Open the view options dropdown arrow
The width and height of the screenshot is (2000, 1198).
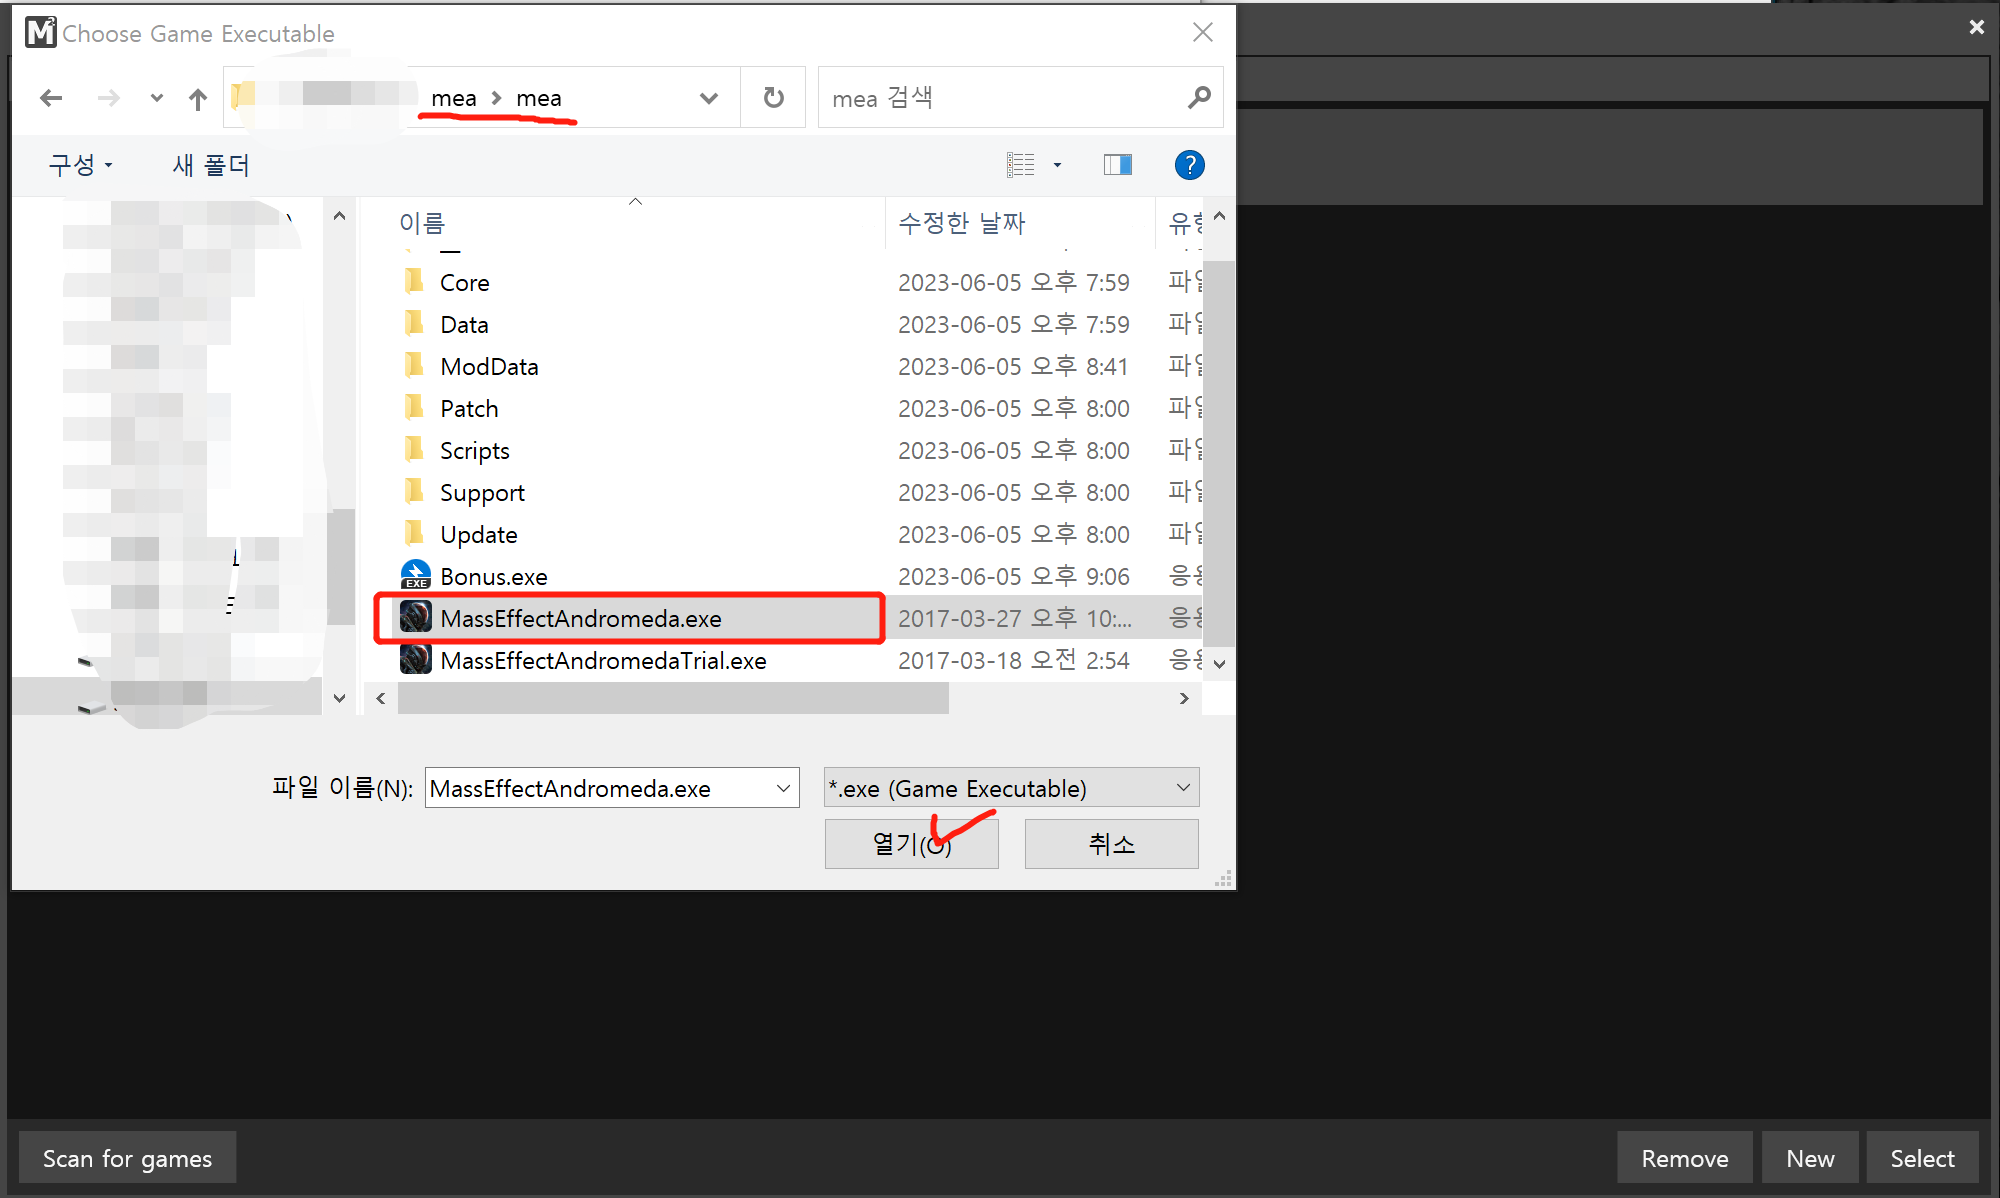[1057, 165]
